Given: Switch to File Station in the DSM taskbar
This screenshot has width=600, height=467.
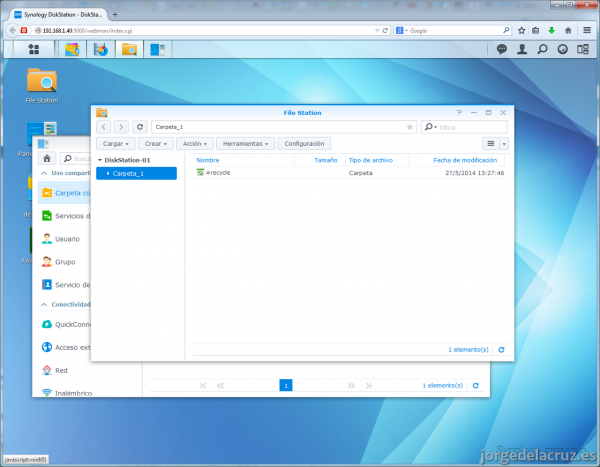Looking at the screenshot, I should click(129, 49).
